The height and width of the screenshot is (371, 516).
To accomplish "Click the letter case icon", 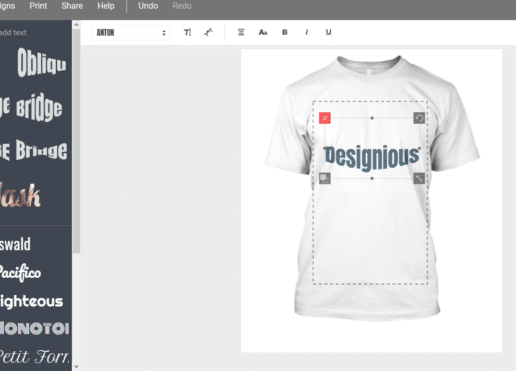I will [x=263, y=32].
